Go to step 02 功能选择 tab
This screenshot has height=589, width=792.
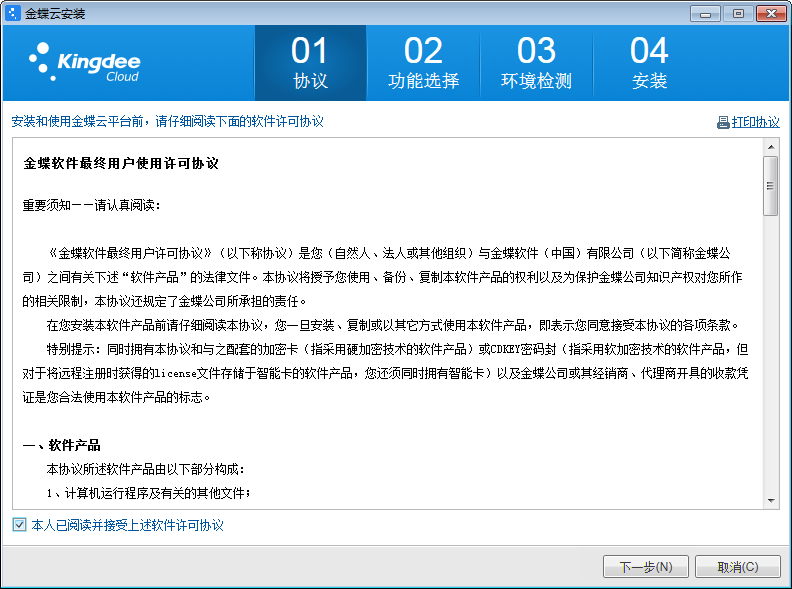pyautogui.click(x=423, y=63)
